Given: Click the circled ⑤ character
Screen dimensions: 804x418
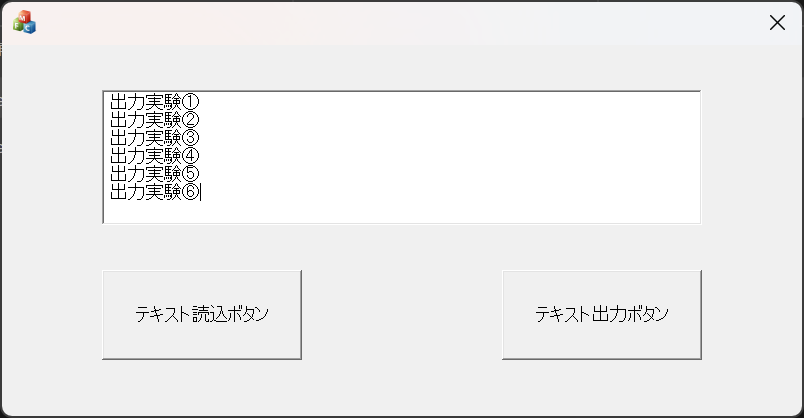Looking at the screenshot, I should pyautogui.click(x=191, y=173).
